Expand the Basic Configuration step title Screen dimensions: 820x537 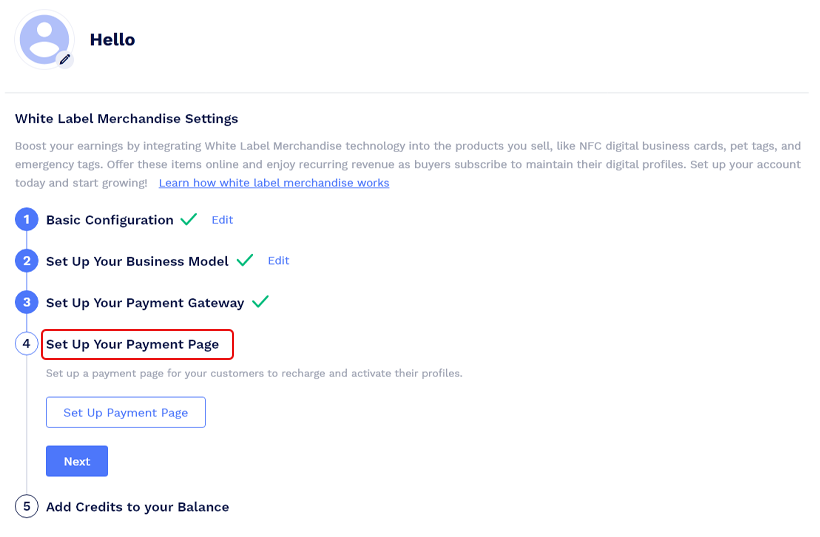(x=110, y=220)
